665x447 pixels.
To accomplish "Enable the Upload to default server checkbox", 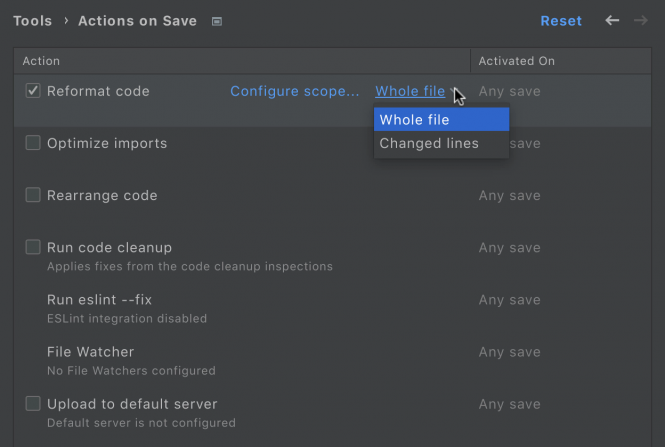I will (33, 404).
